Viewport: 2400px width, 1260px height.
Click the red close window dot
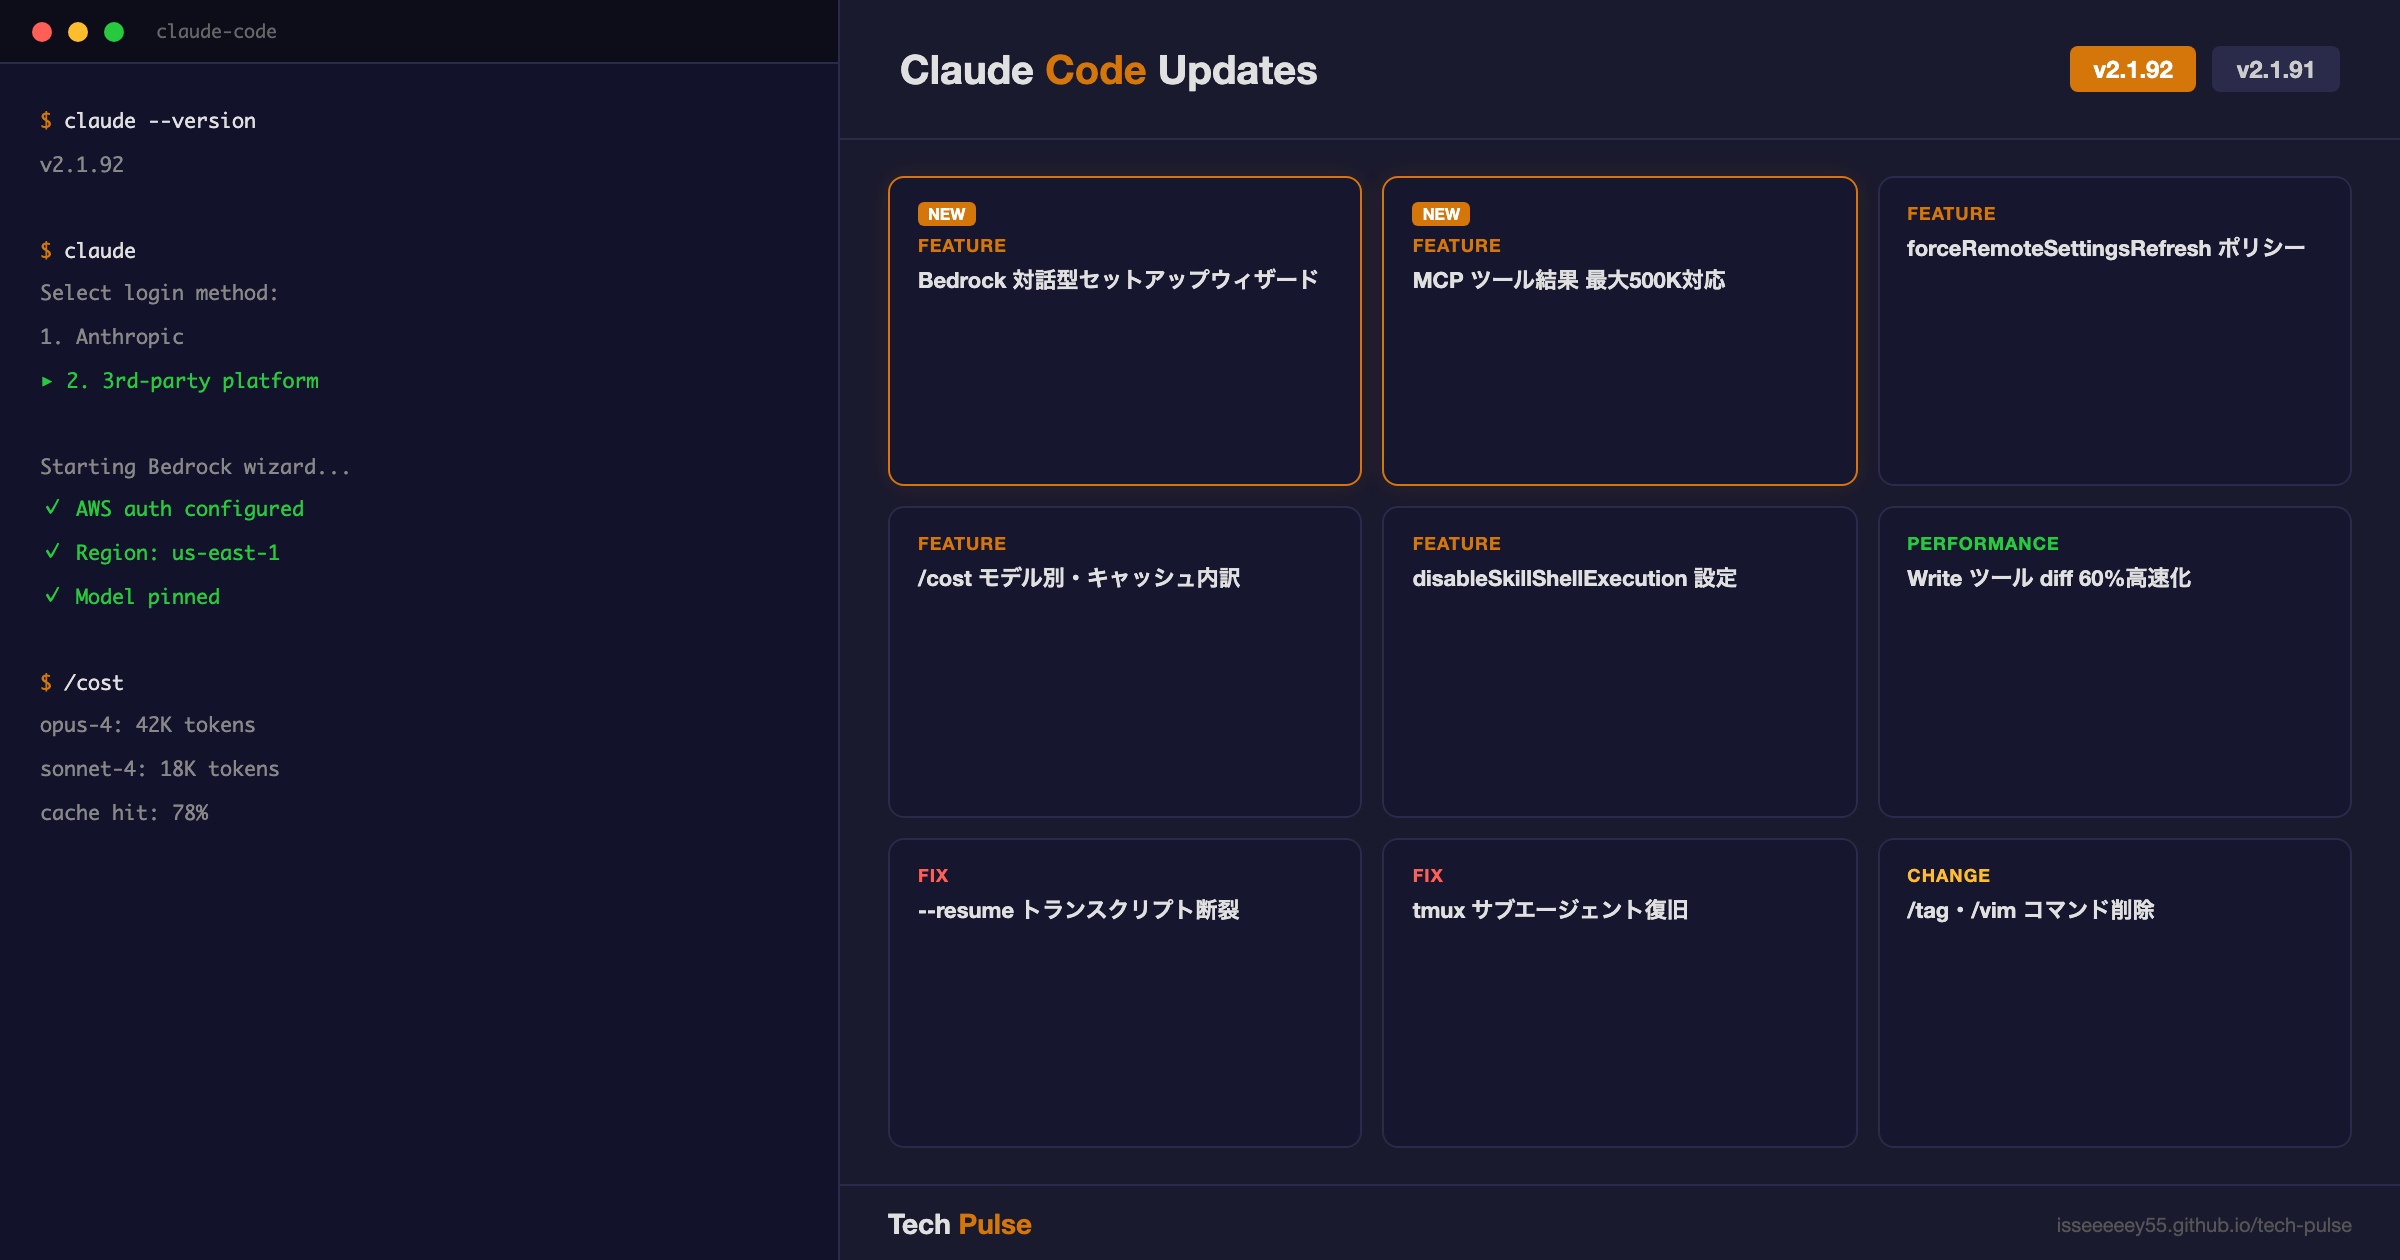[42, 32]
